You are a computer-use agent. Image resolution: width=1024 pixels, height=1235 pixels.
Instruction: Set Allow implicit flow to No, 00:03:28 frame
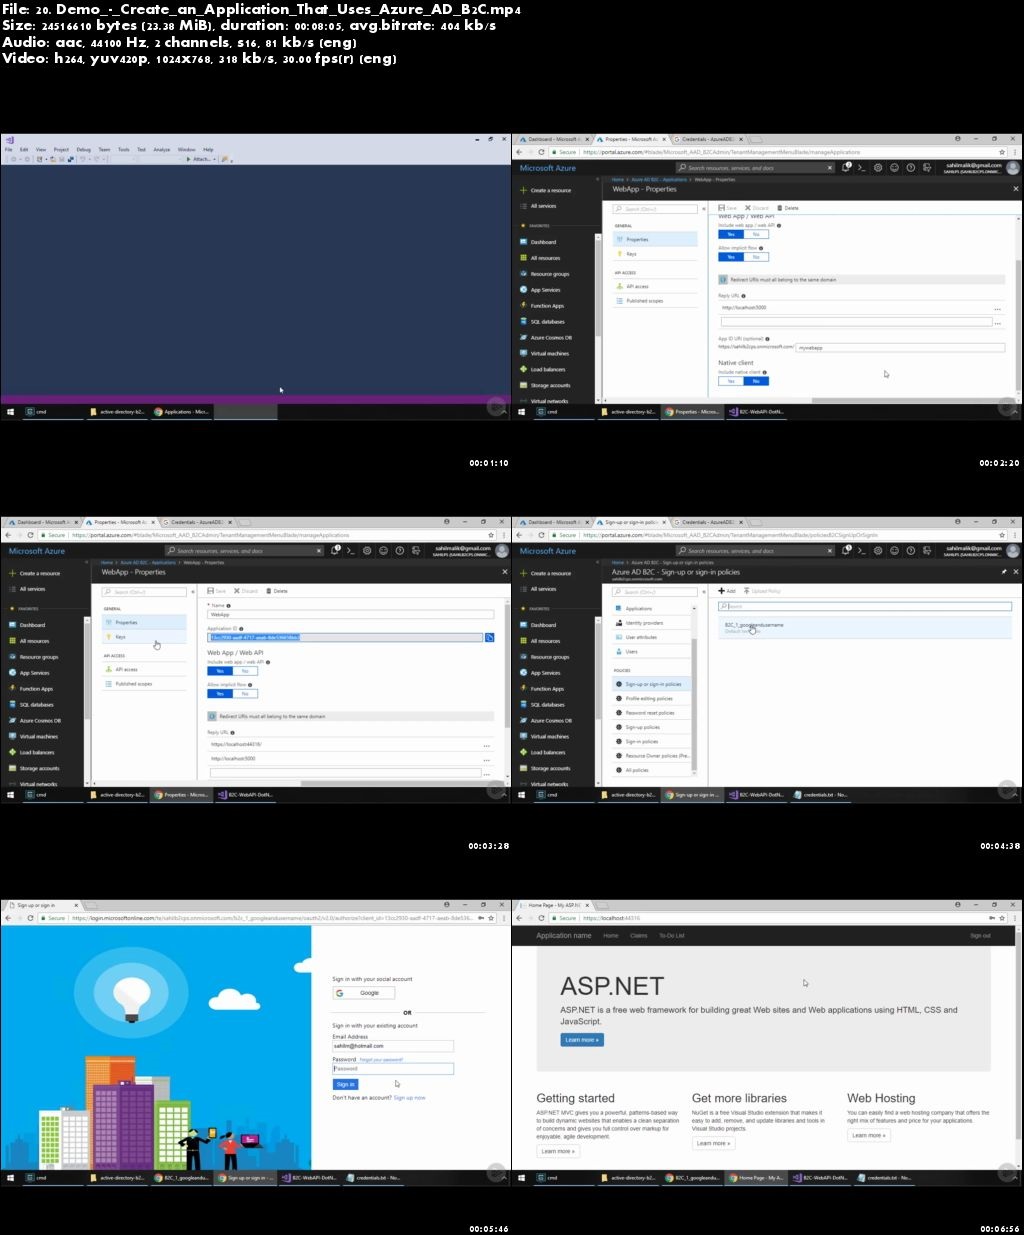pyautogui.click(x=245, y=693)
